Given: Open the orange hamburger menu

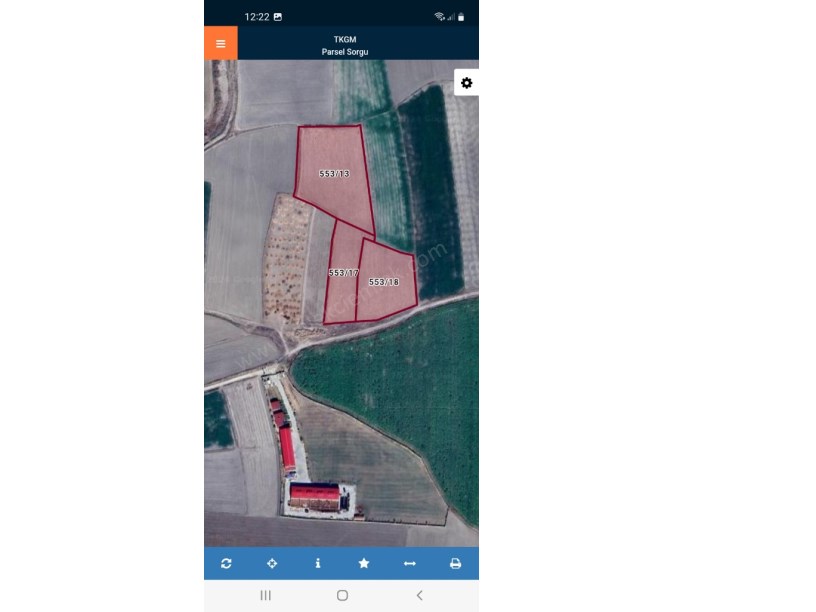Looking at the screenshot, I should [x=221, y=43].
